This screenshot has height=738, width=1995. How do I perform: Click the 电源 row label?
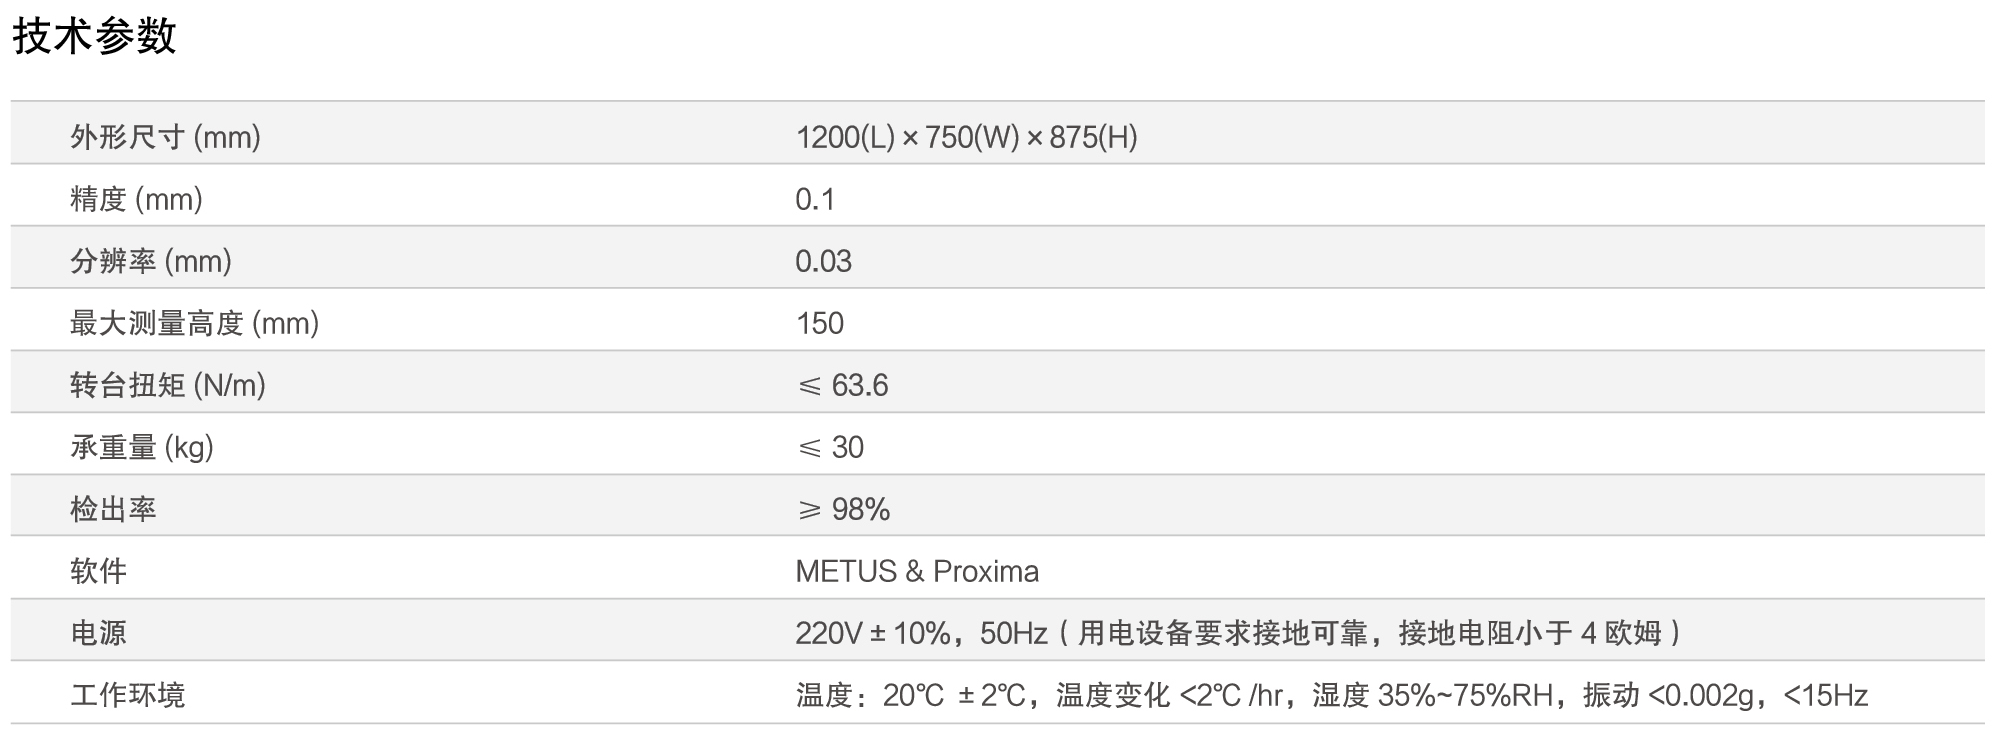98,632
